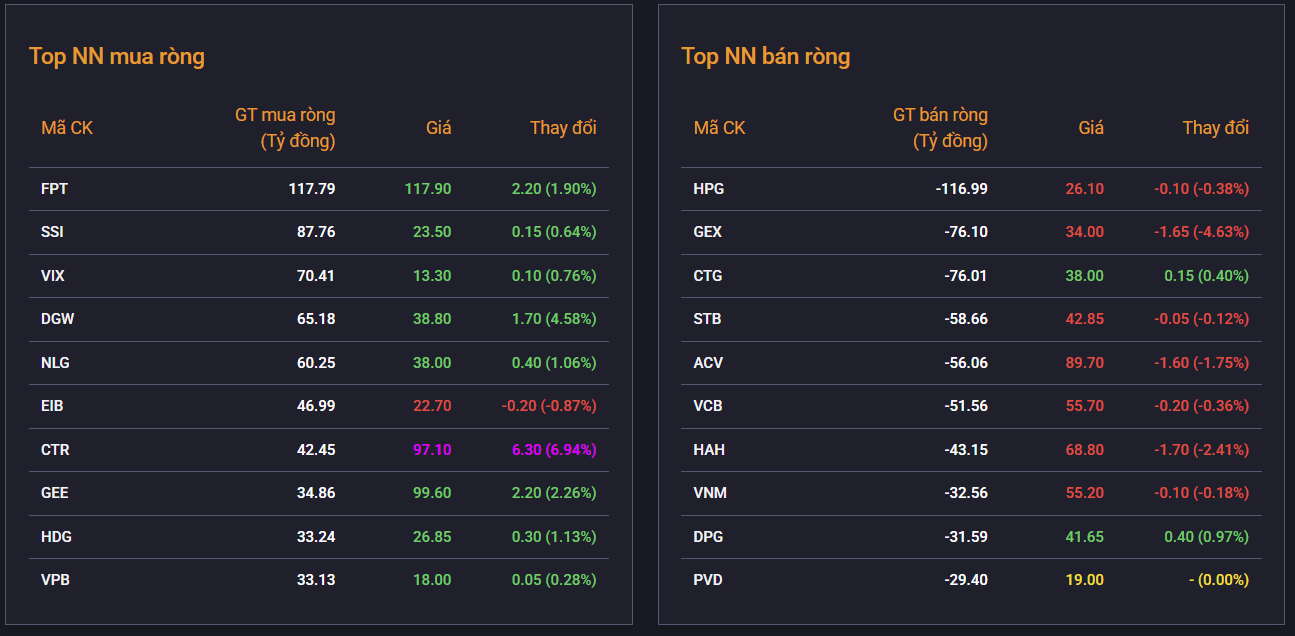Image resolution: width=1295 pixels, height=636 pixels.
Task: Select the VPB ticker symbol
Action: click(56, 580)
